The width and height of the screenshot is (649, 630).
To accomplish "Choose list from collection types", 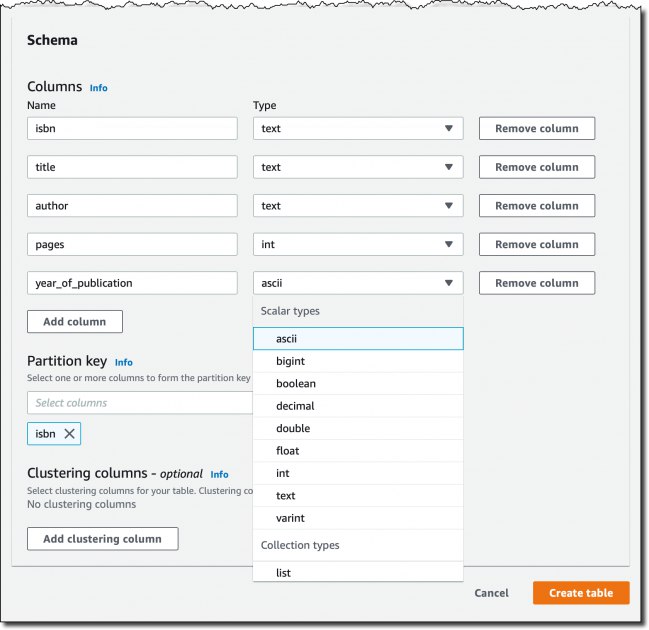I will pyautogui.click(x=358, y=572).
